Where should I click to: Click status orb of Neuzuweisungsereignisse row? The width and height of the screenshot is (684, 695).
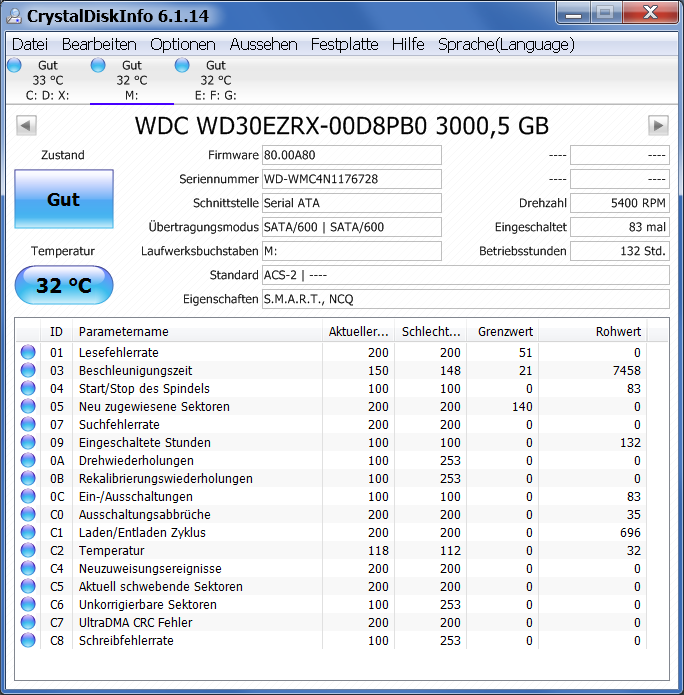tap(28, 569)
